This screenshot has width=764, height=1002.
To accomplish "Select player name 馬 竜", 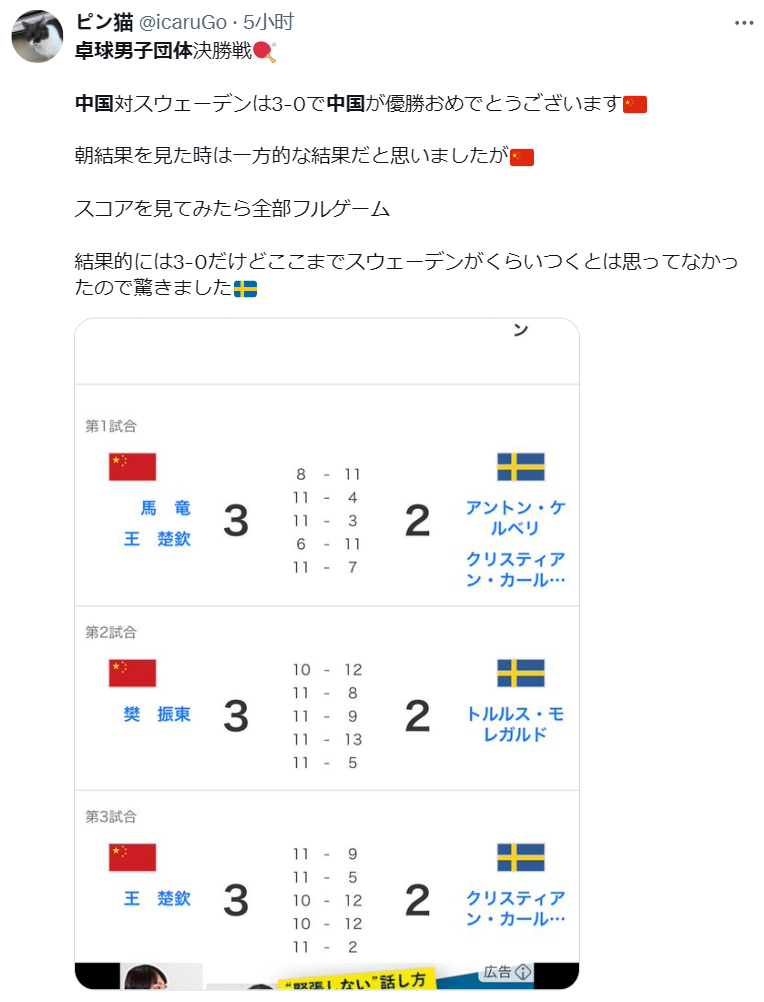I will (165, 508).
